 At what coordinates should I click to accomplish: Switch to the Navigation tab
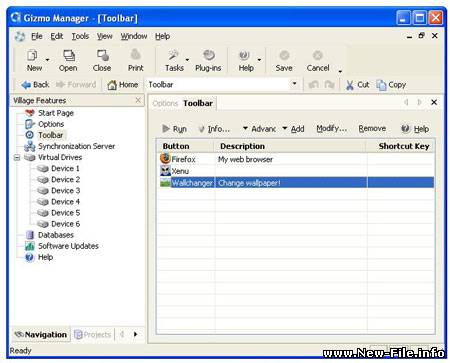(x=41, y=334)
